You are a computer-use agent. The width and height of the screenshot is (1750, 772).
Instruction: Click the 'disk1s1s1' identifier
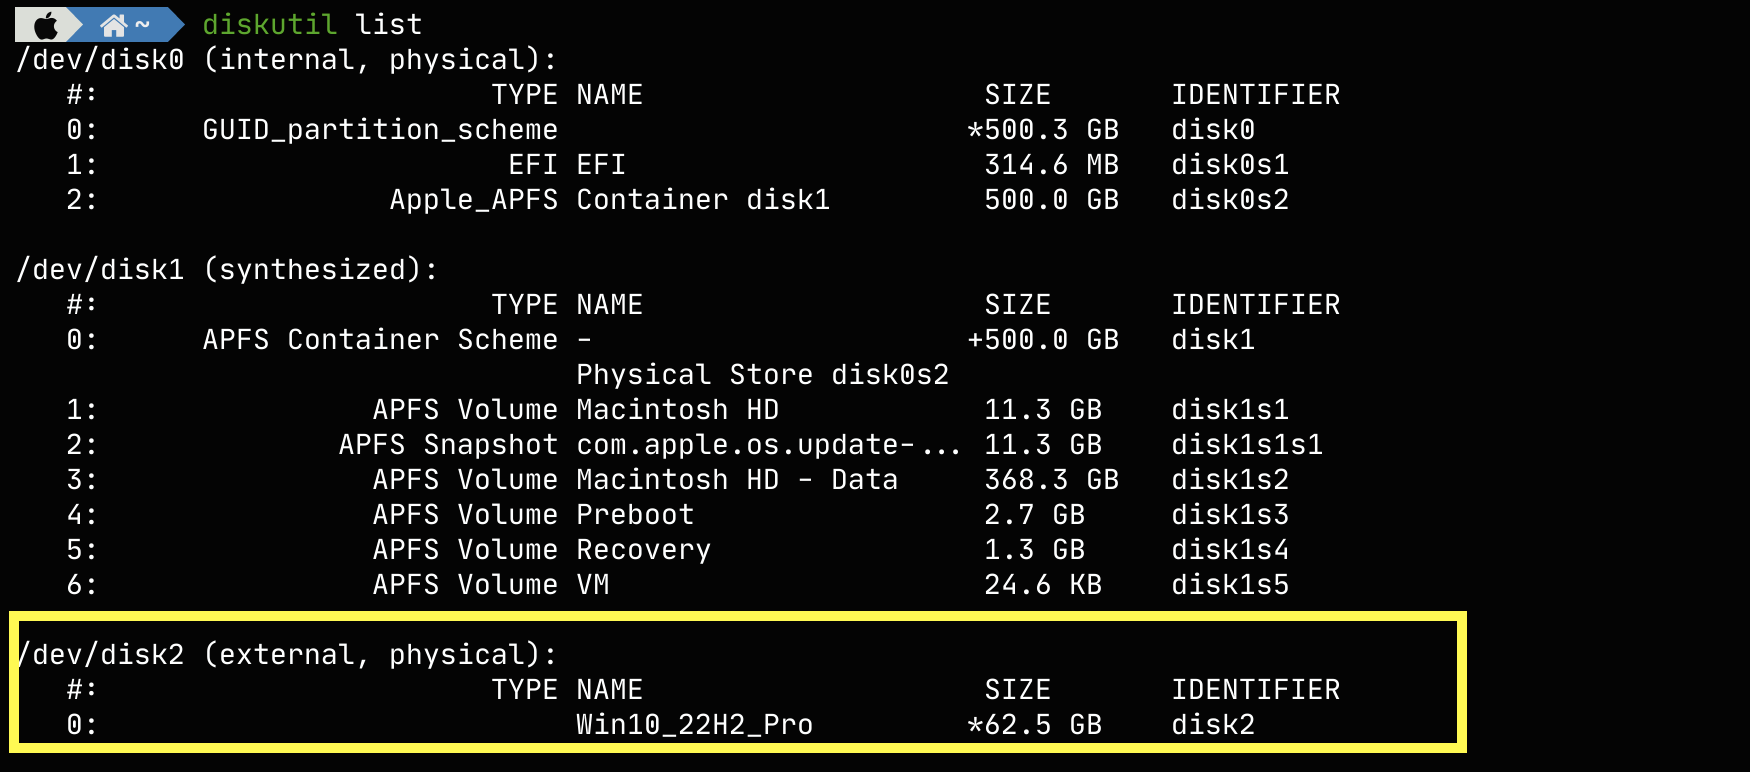click(x=1247, y=445)
